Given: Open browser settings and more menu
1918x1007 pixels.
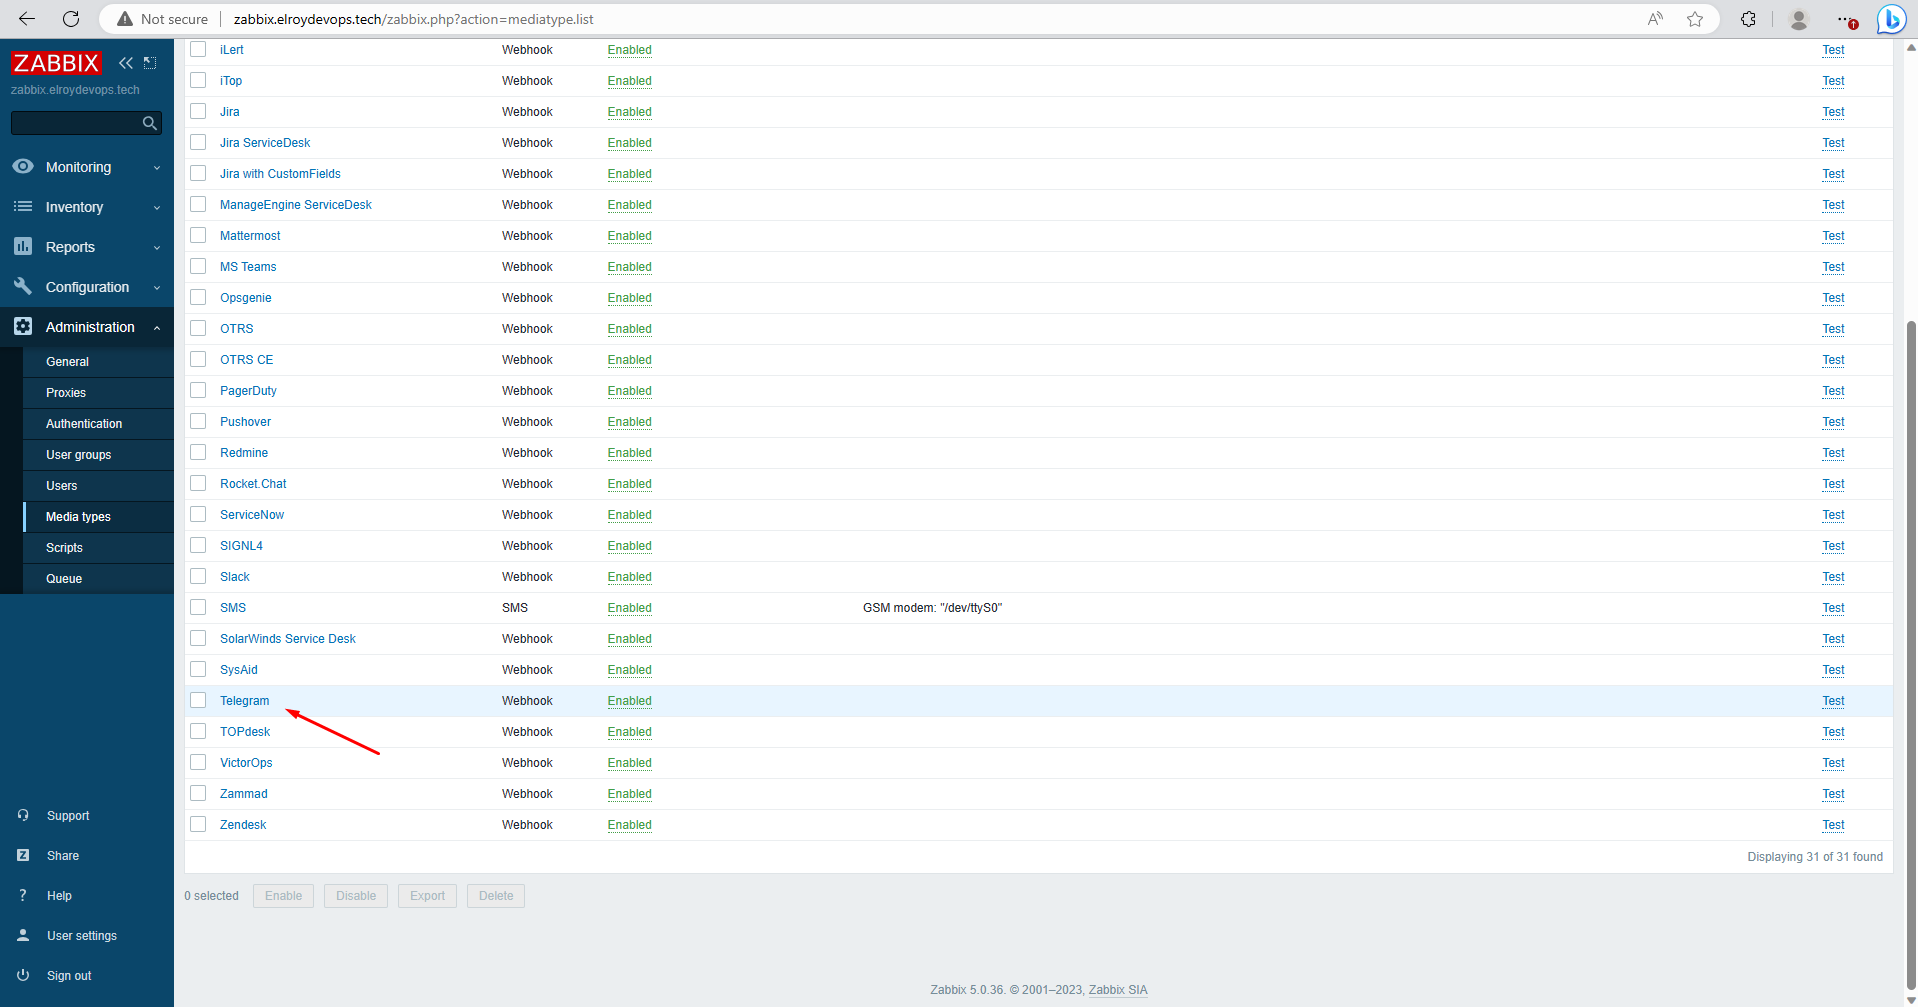Looking at the screenshot, I should (1846, 19).
